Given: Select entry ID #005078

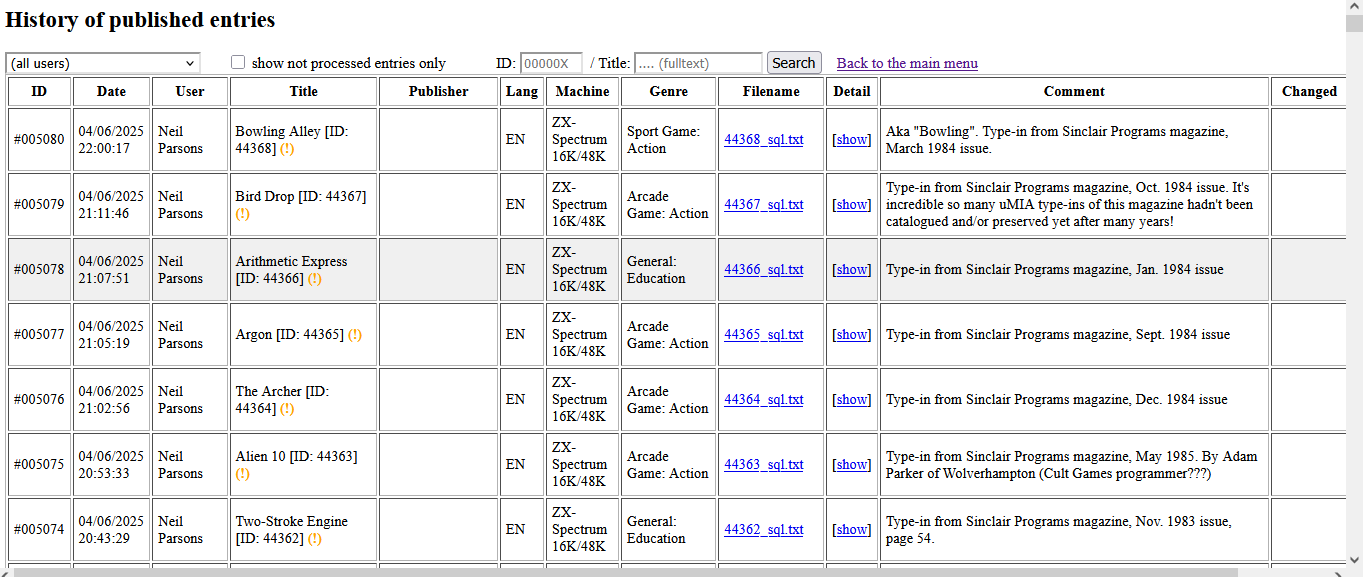Looking at the screenshot, I should point(39,269).
